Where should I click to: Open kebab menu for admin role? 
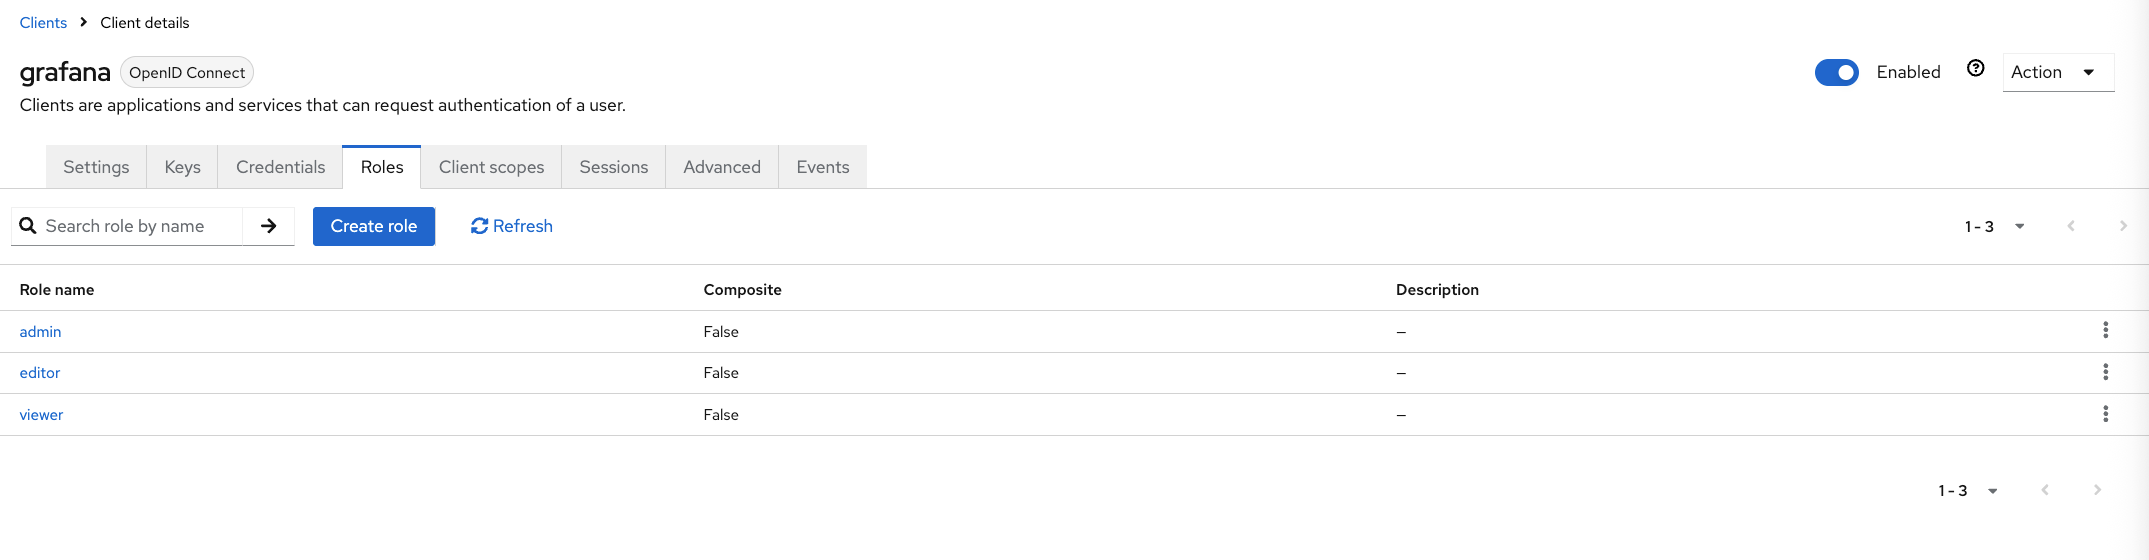[2105, 330]
